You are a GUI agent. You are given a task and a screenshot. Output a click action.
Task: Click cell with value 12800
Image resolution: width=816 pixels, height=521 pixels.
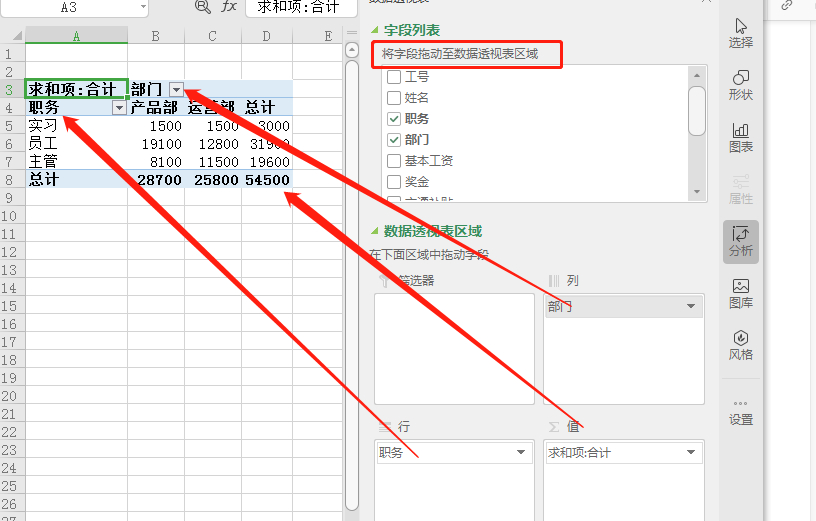tap(213, 144)
